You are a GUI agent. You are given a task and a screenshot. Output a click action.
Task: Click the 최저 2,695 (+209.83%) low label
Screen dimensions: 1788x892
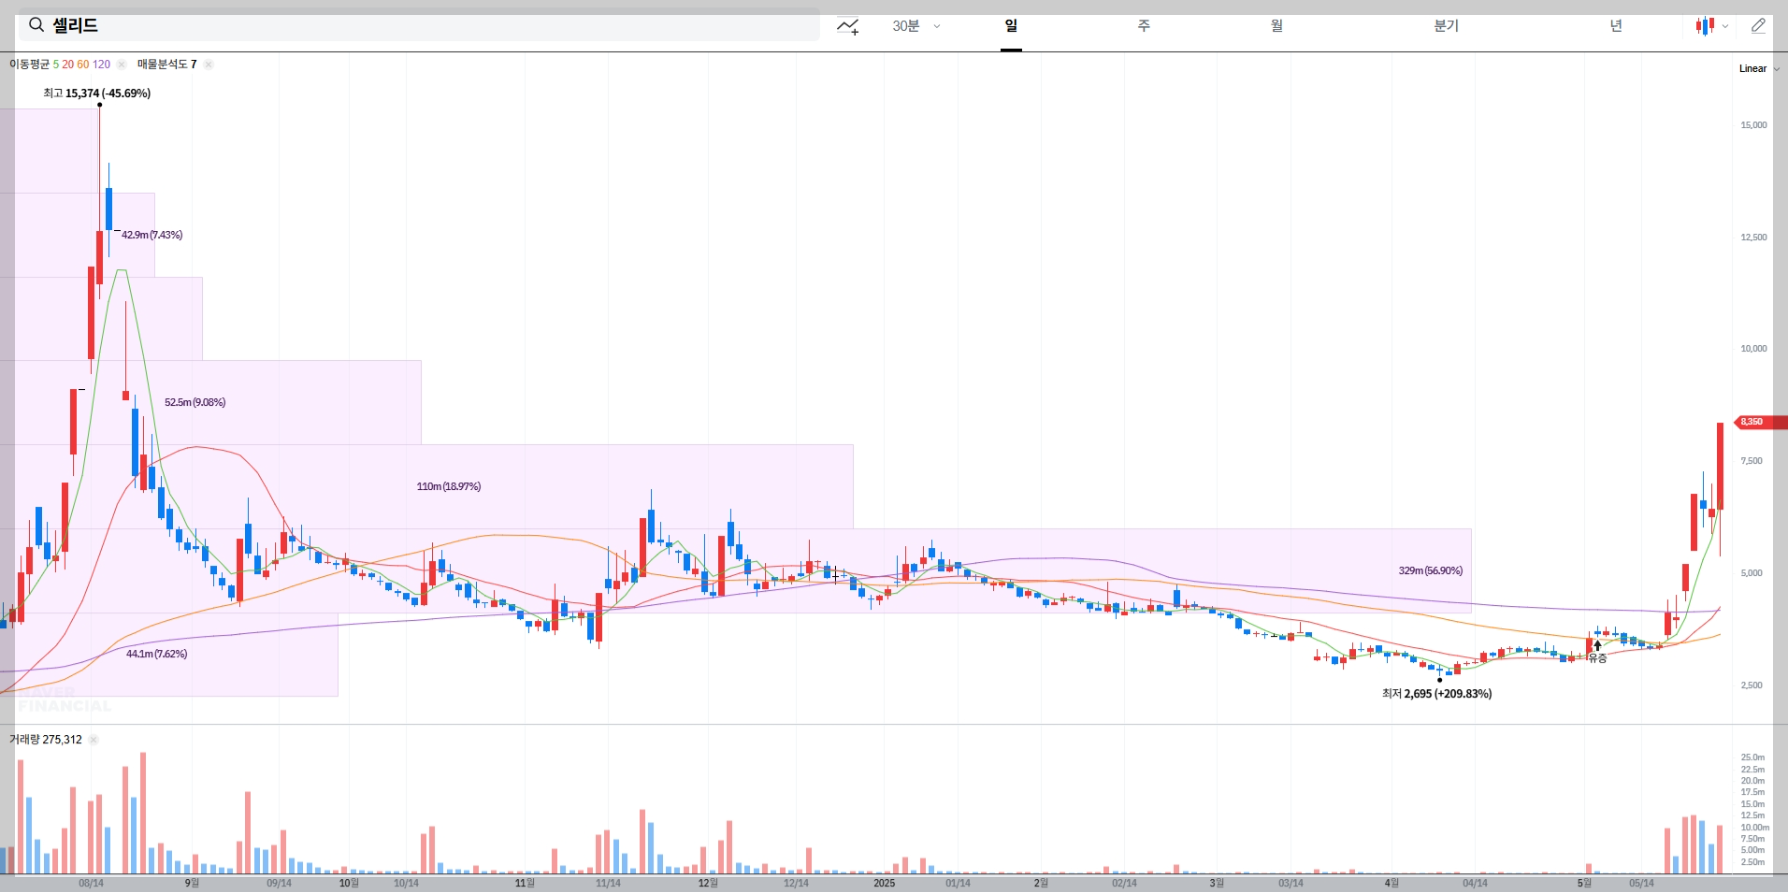pos(1437,693)
